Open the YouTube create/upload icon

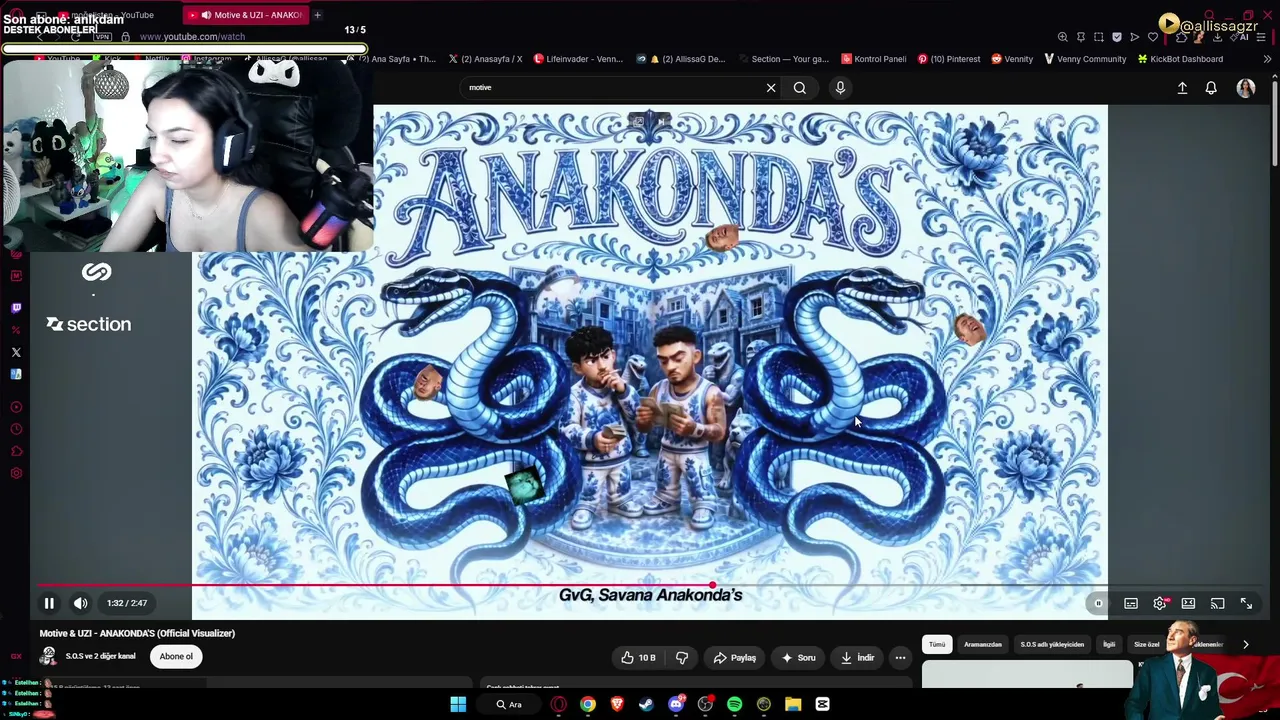(x=1182, y=88)
